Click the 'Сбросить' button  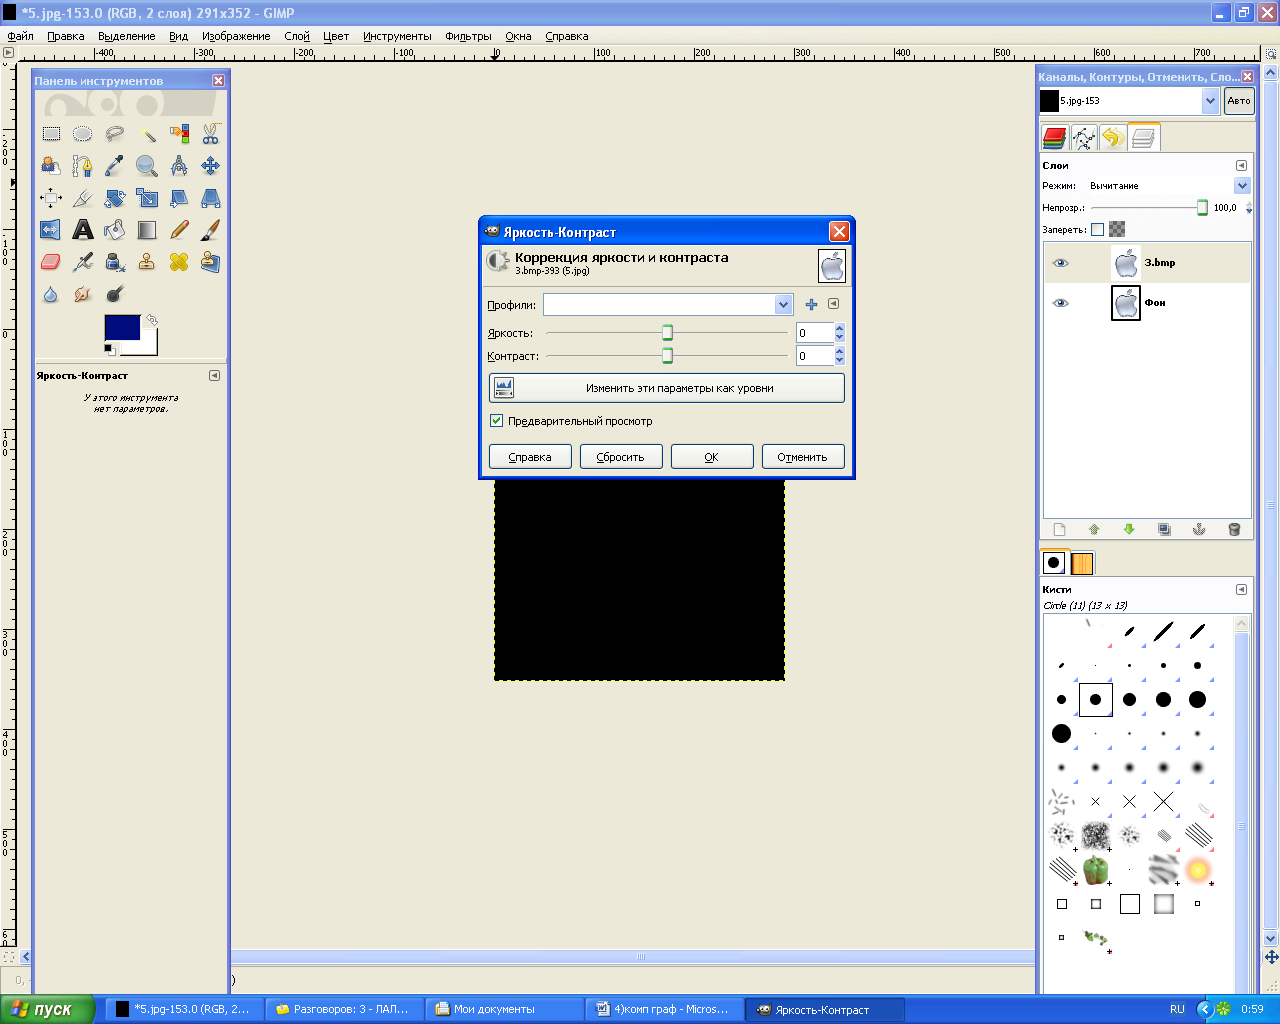[621, 457]
